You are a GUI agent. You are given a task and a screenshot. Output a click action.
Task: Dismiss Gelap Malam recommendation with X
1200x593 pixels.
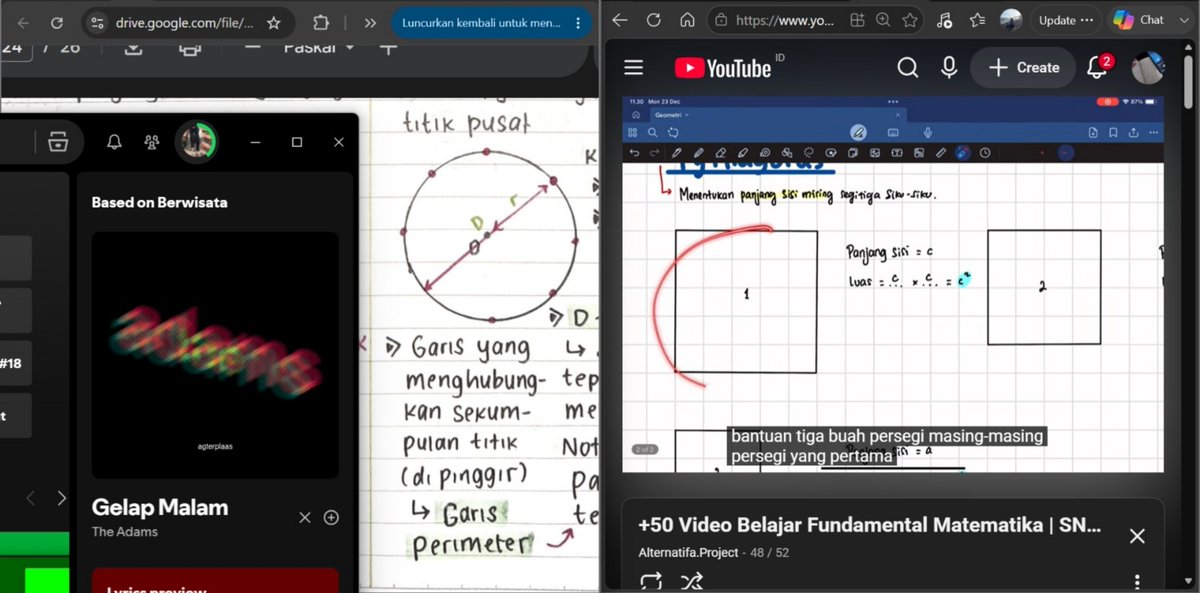pyautogui.click(x=305, y=517)
